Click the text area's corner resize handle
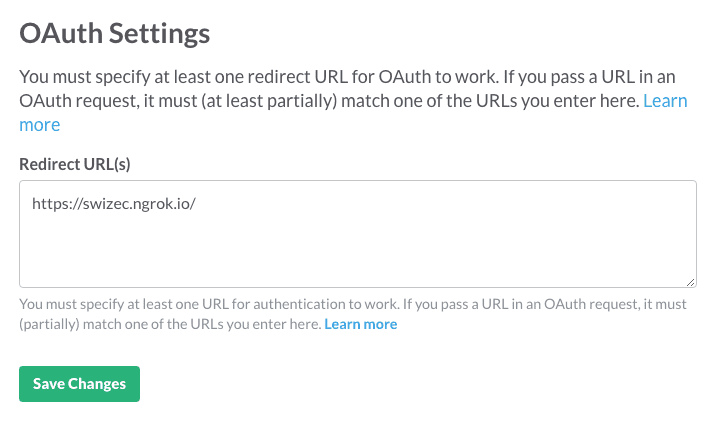 691,283
